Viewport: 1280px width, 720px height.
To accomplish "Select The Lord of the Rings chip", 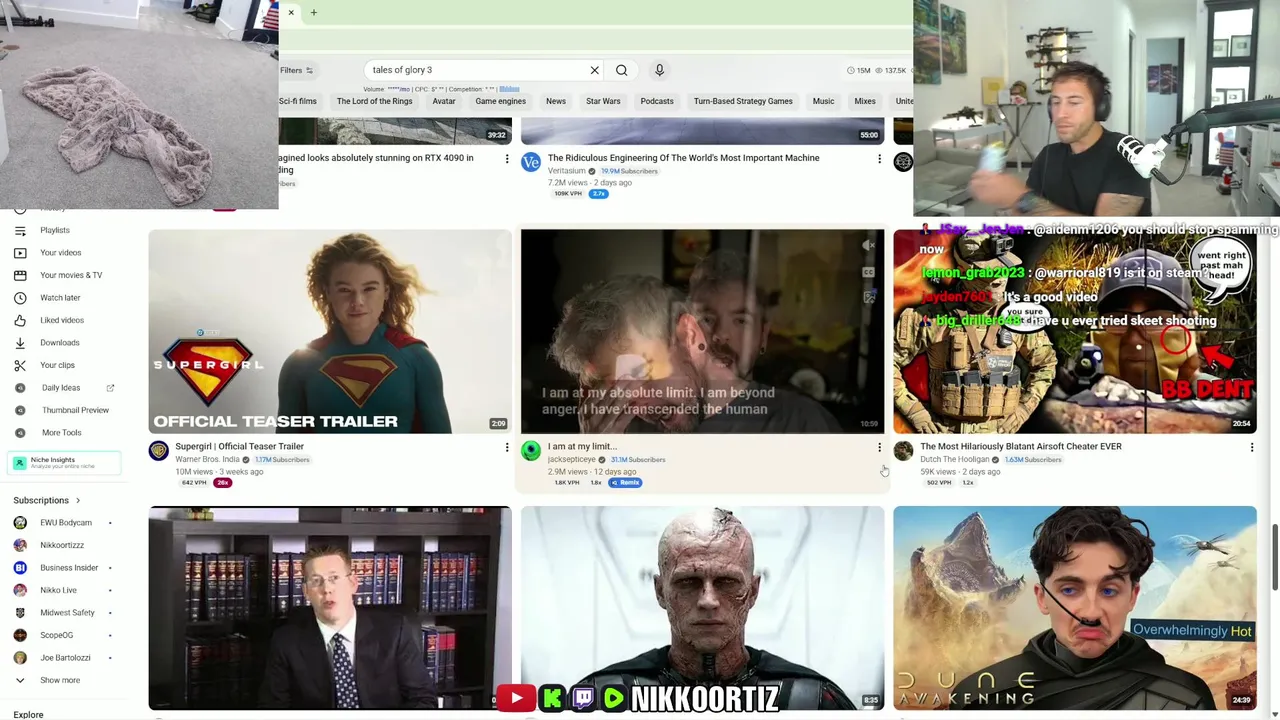I will coord(374,101).
